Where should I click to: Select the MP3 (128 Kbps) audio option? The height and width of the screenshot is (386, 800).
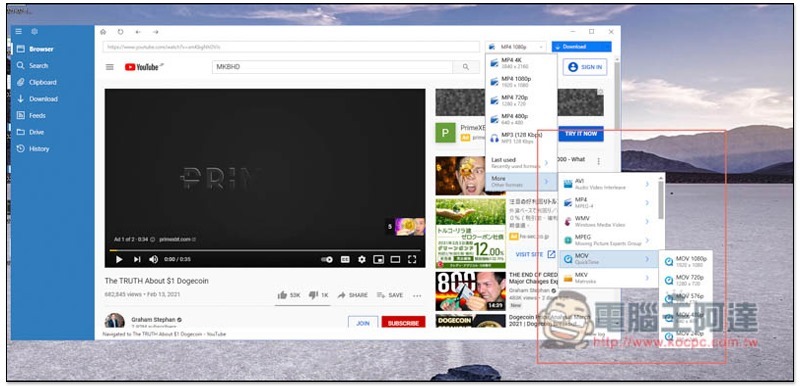521,138
